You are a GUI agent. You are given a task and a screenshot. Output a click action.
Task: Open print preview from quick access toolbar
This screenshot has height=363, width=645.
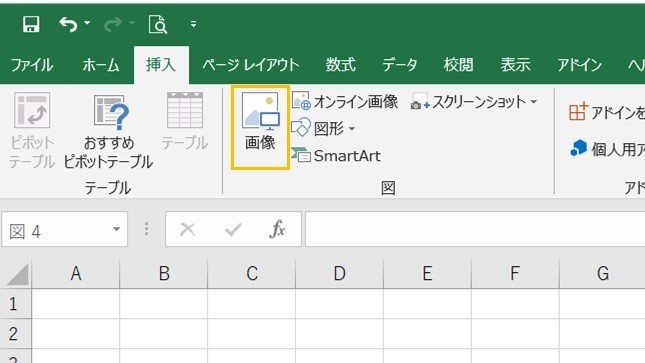click(x=158, y=24)
